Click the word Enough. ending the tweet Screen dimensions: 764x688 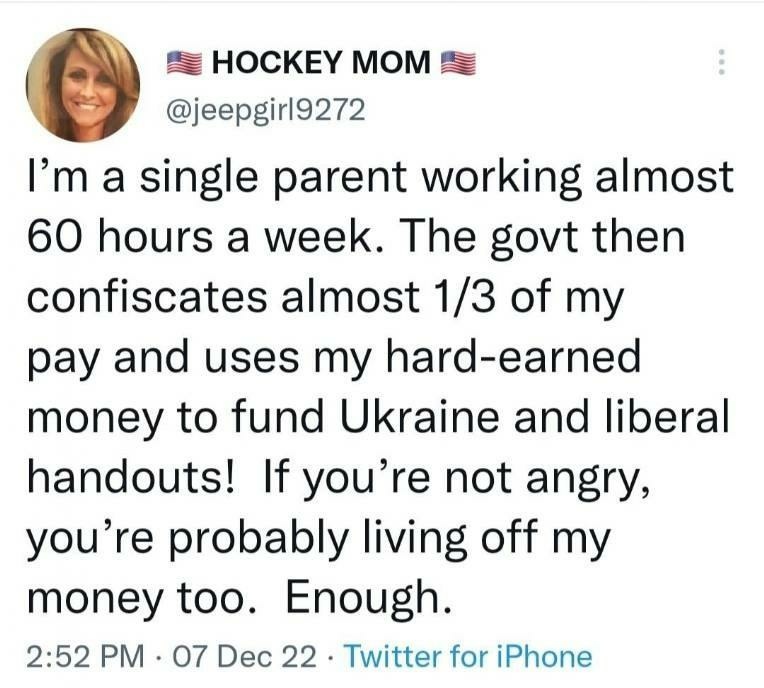[368, 598]
